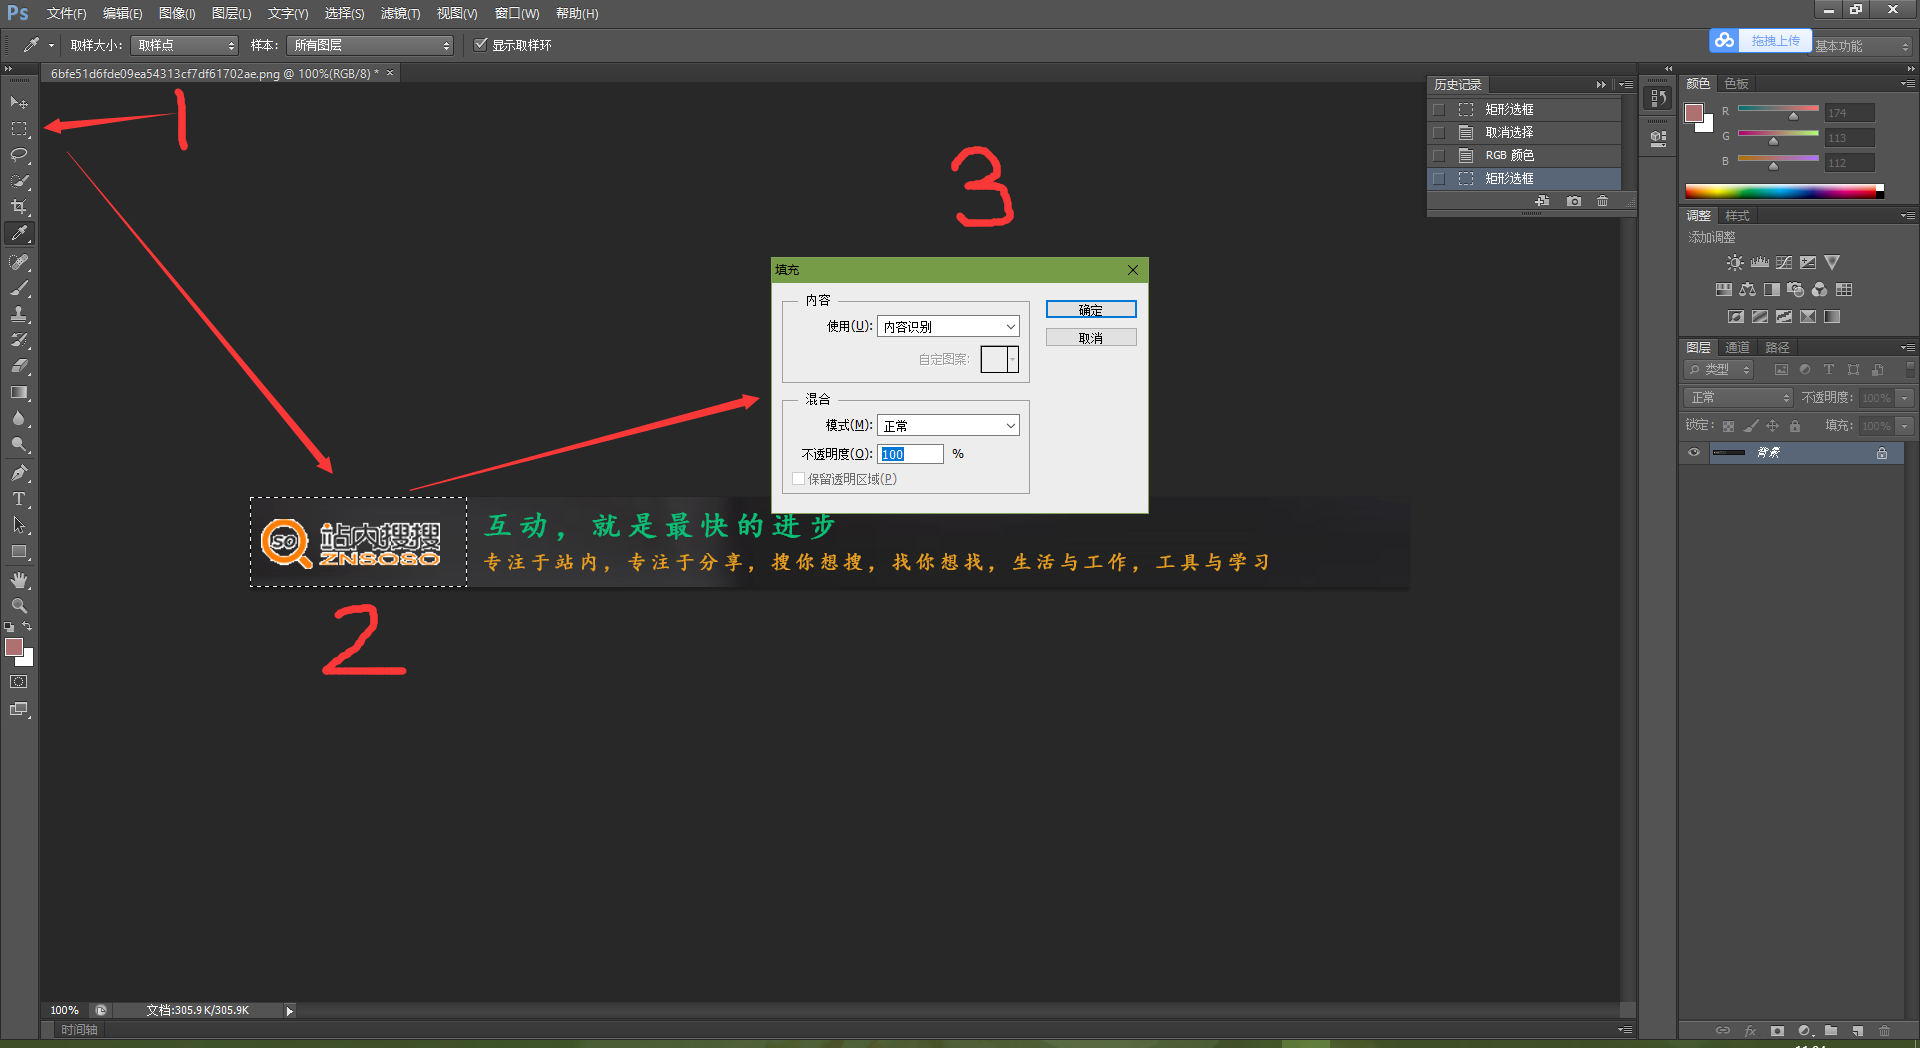The height and width of the screenshot is (1048, 1920).
Task: Hide the 背景 layer with eye icon
Action: (1694, 453)
